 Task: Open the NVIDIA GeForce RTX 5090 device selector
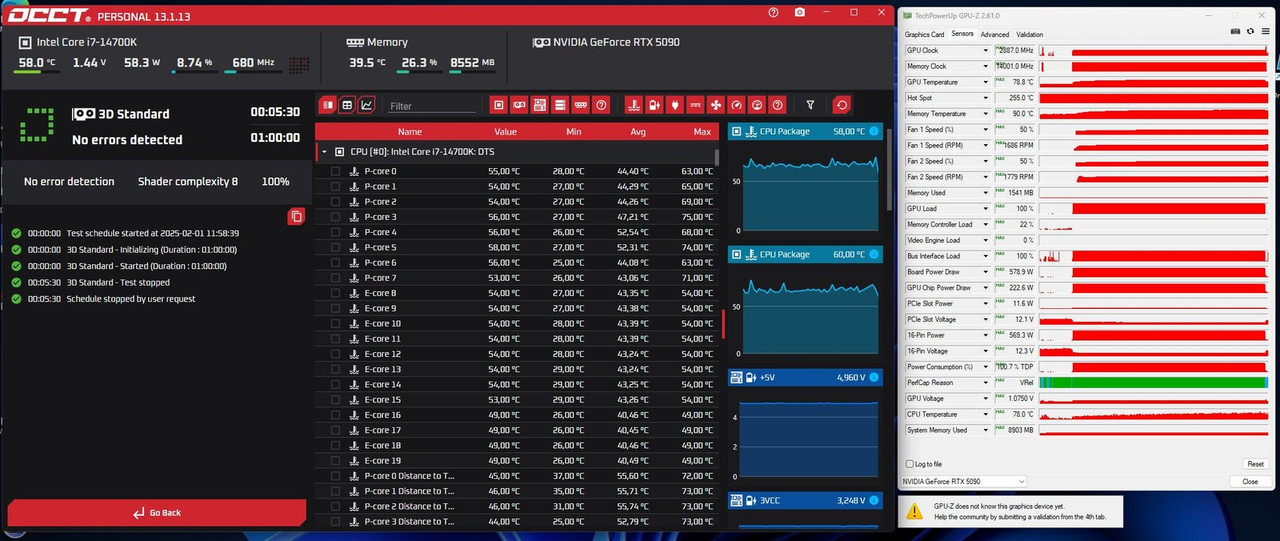click(x=964, y=481)
